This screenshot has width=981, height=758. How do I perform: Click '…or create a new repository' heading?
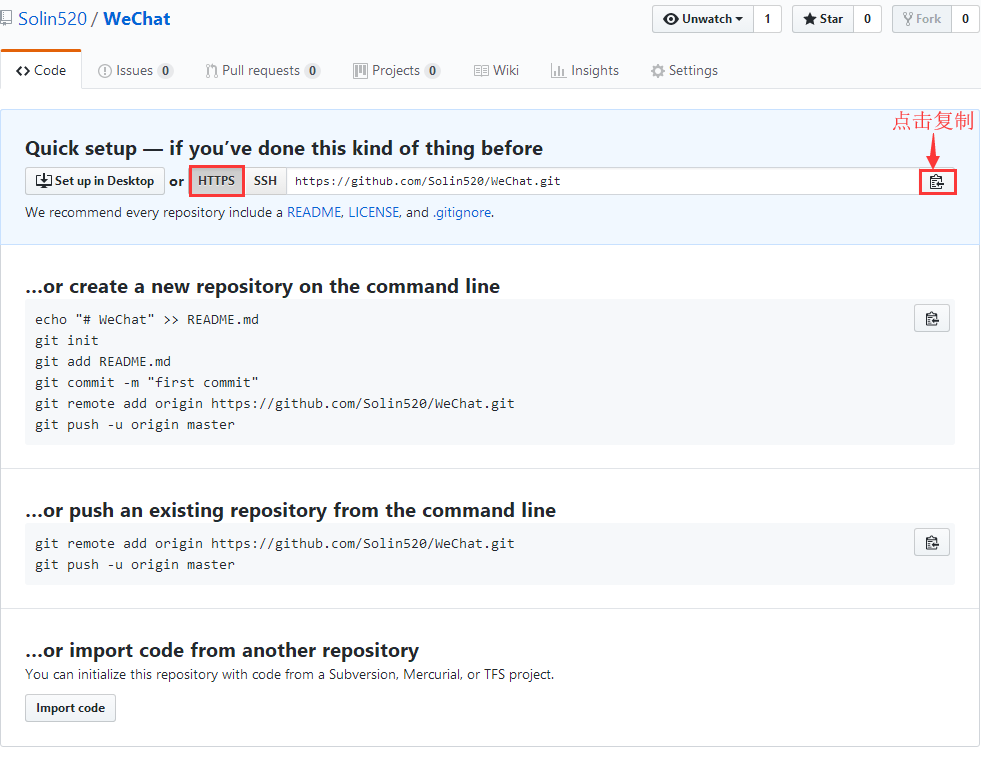pyautogui.click(x=263, y=286)
